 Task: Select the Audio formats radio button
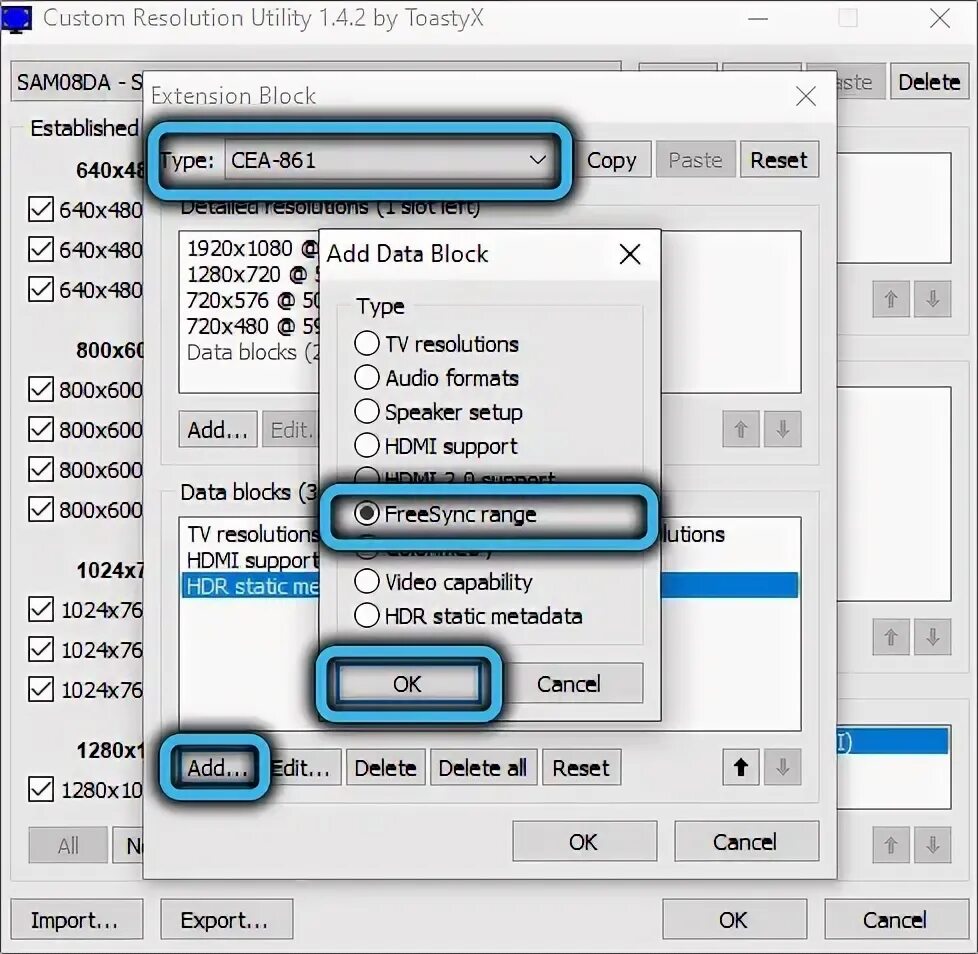click(366, 377)
